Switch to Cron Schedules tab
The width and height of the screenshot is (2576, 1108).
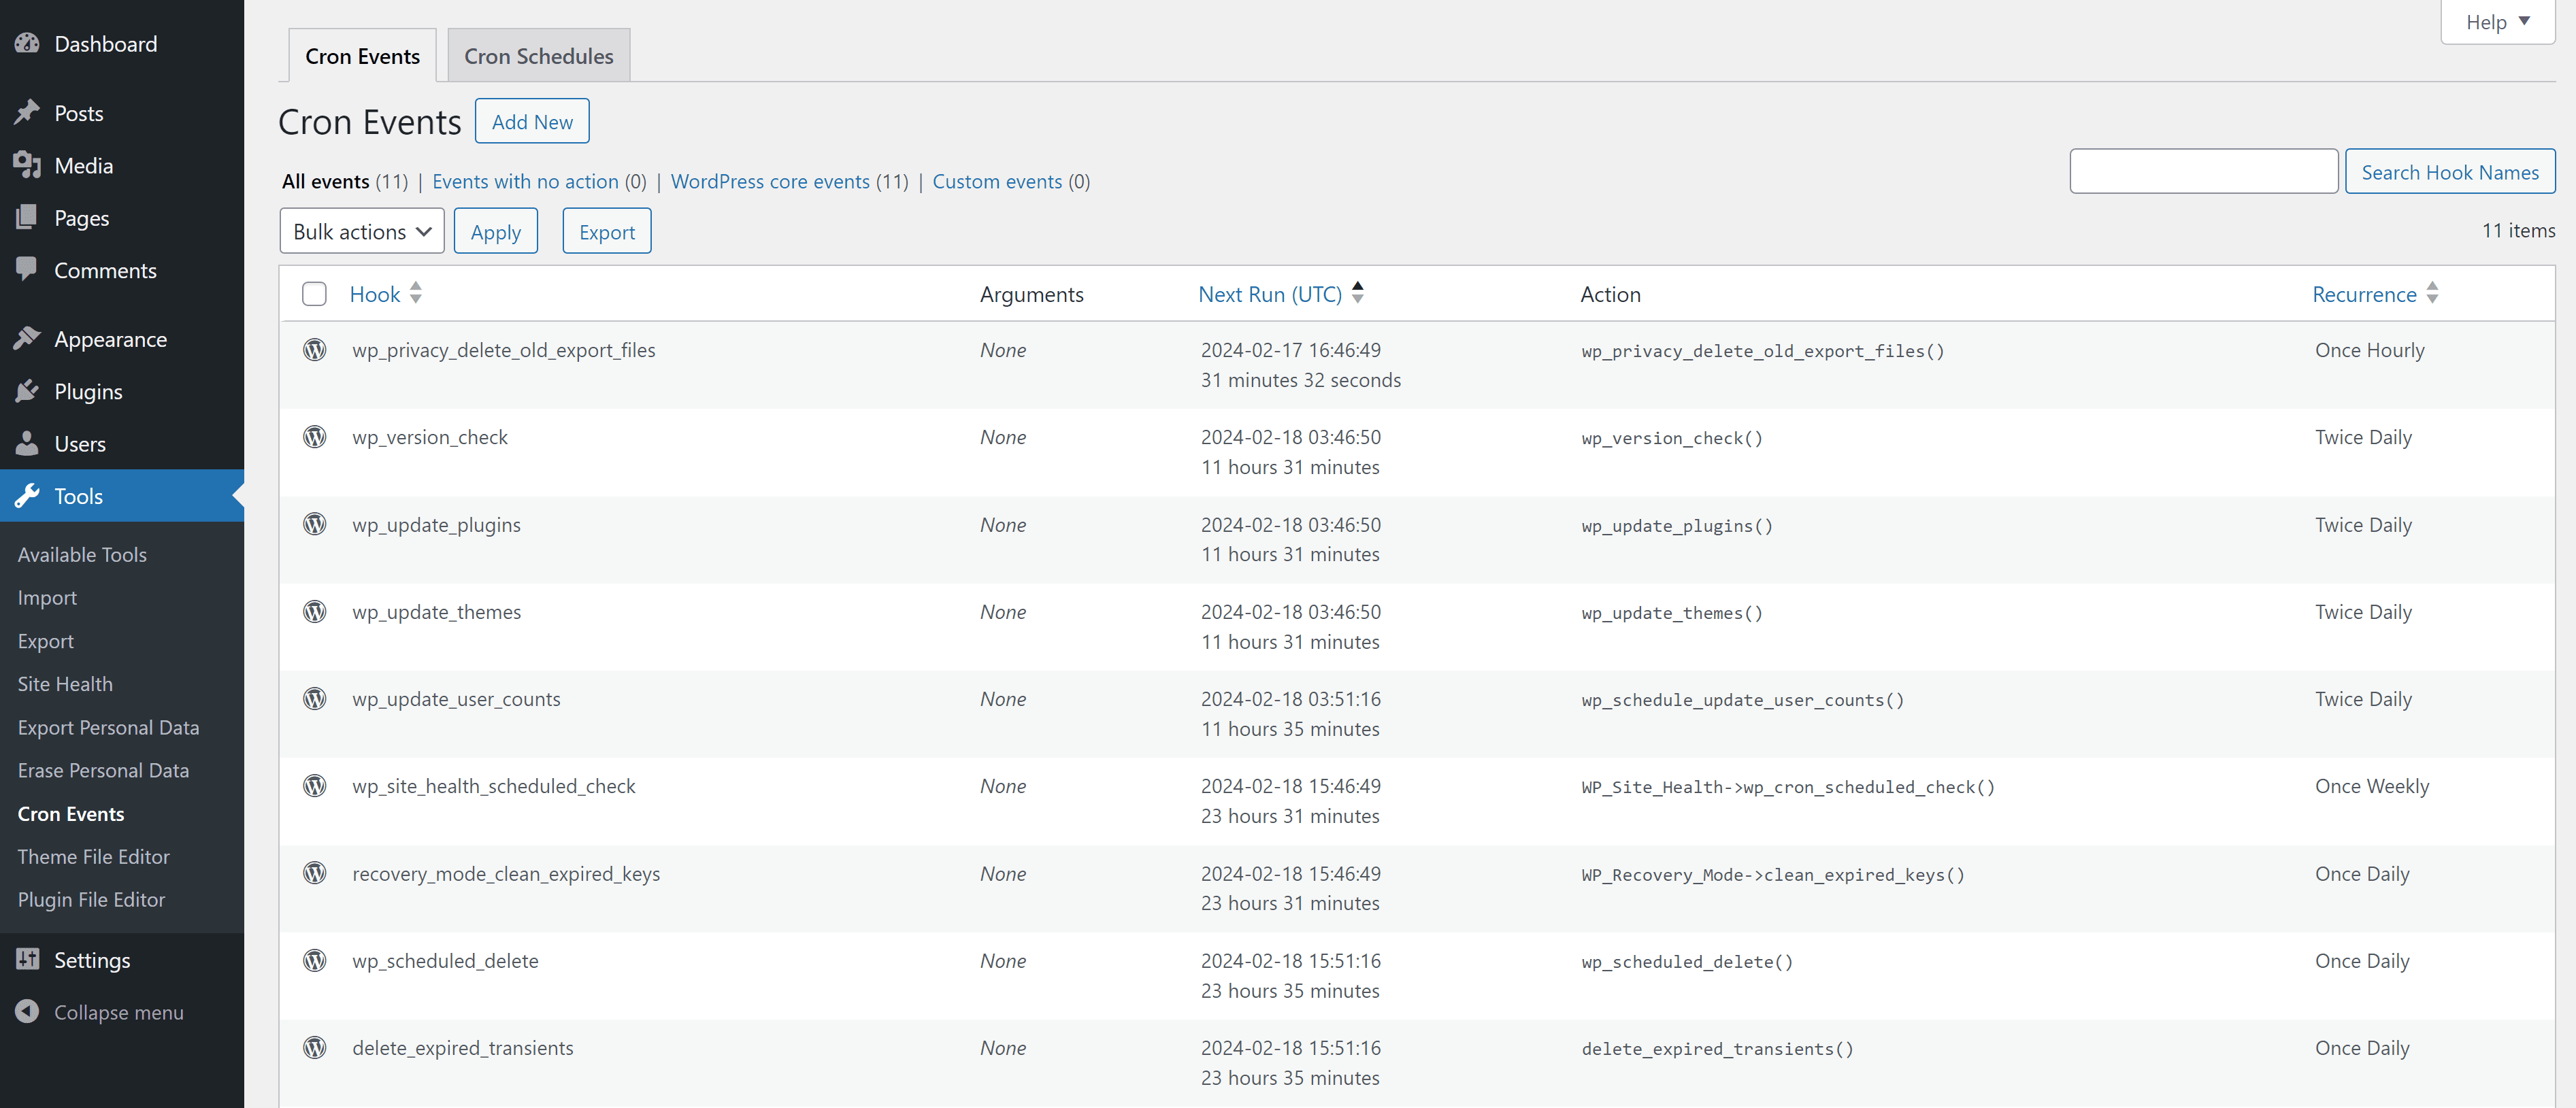538,54
